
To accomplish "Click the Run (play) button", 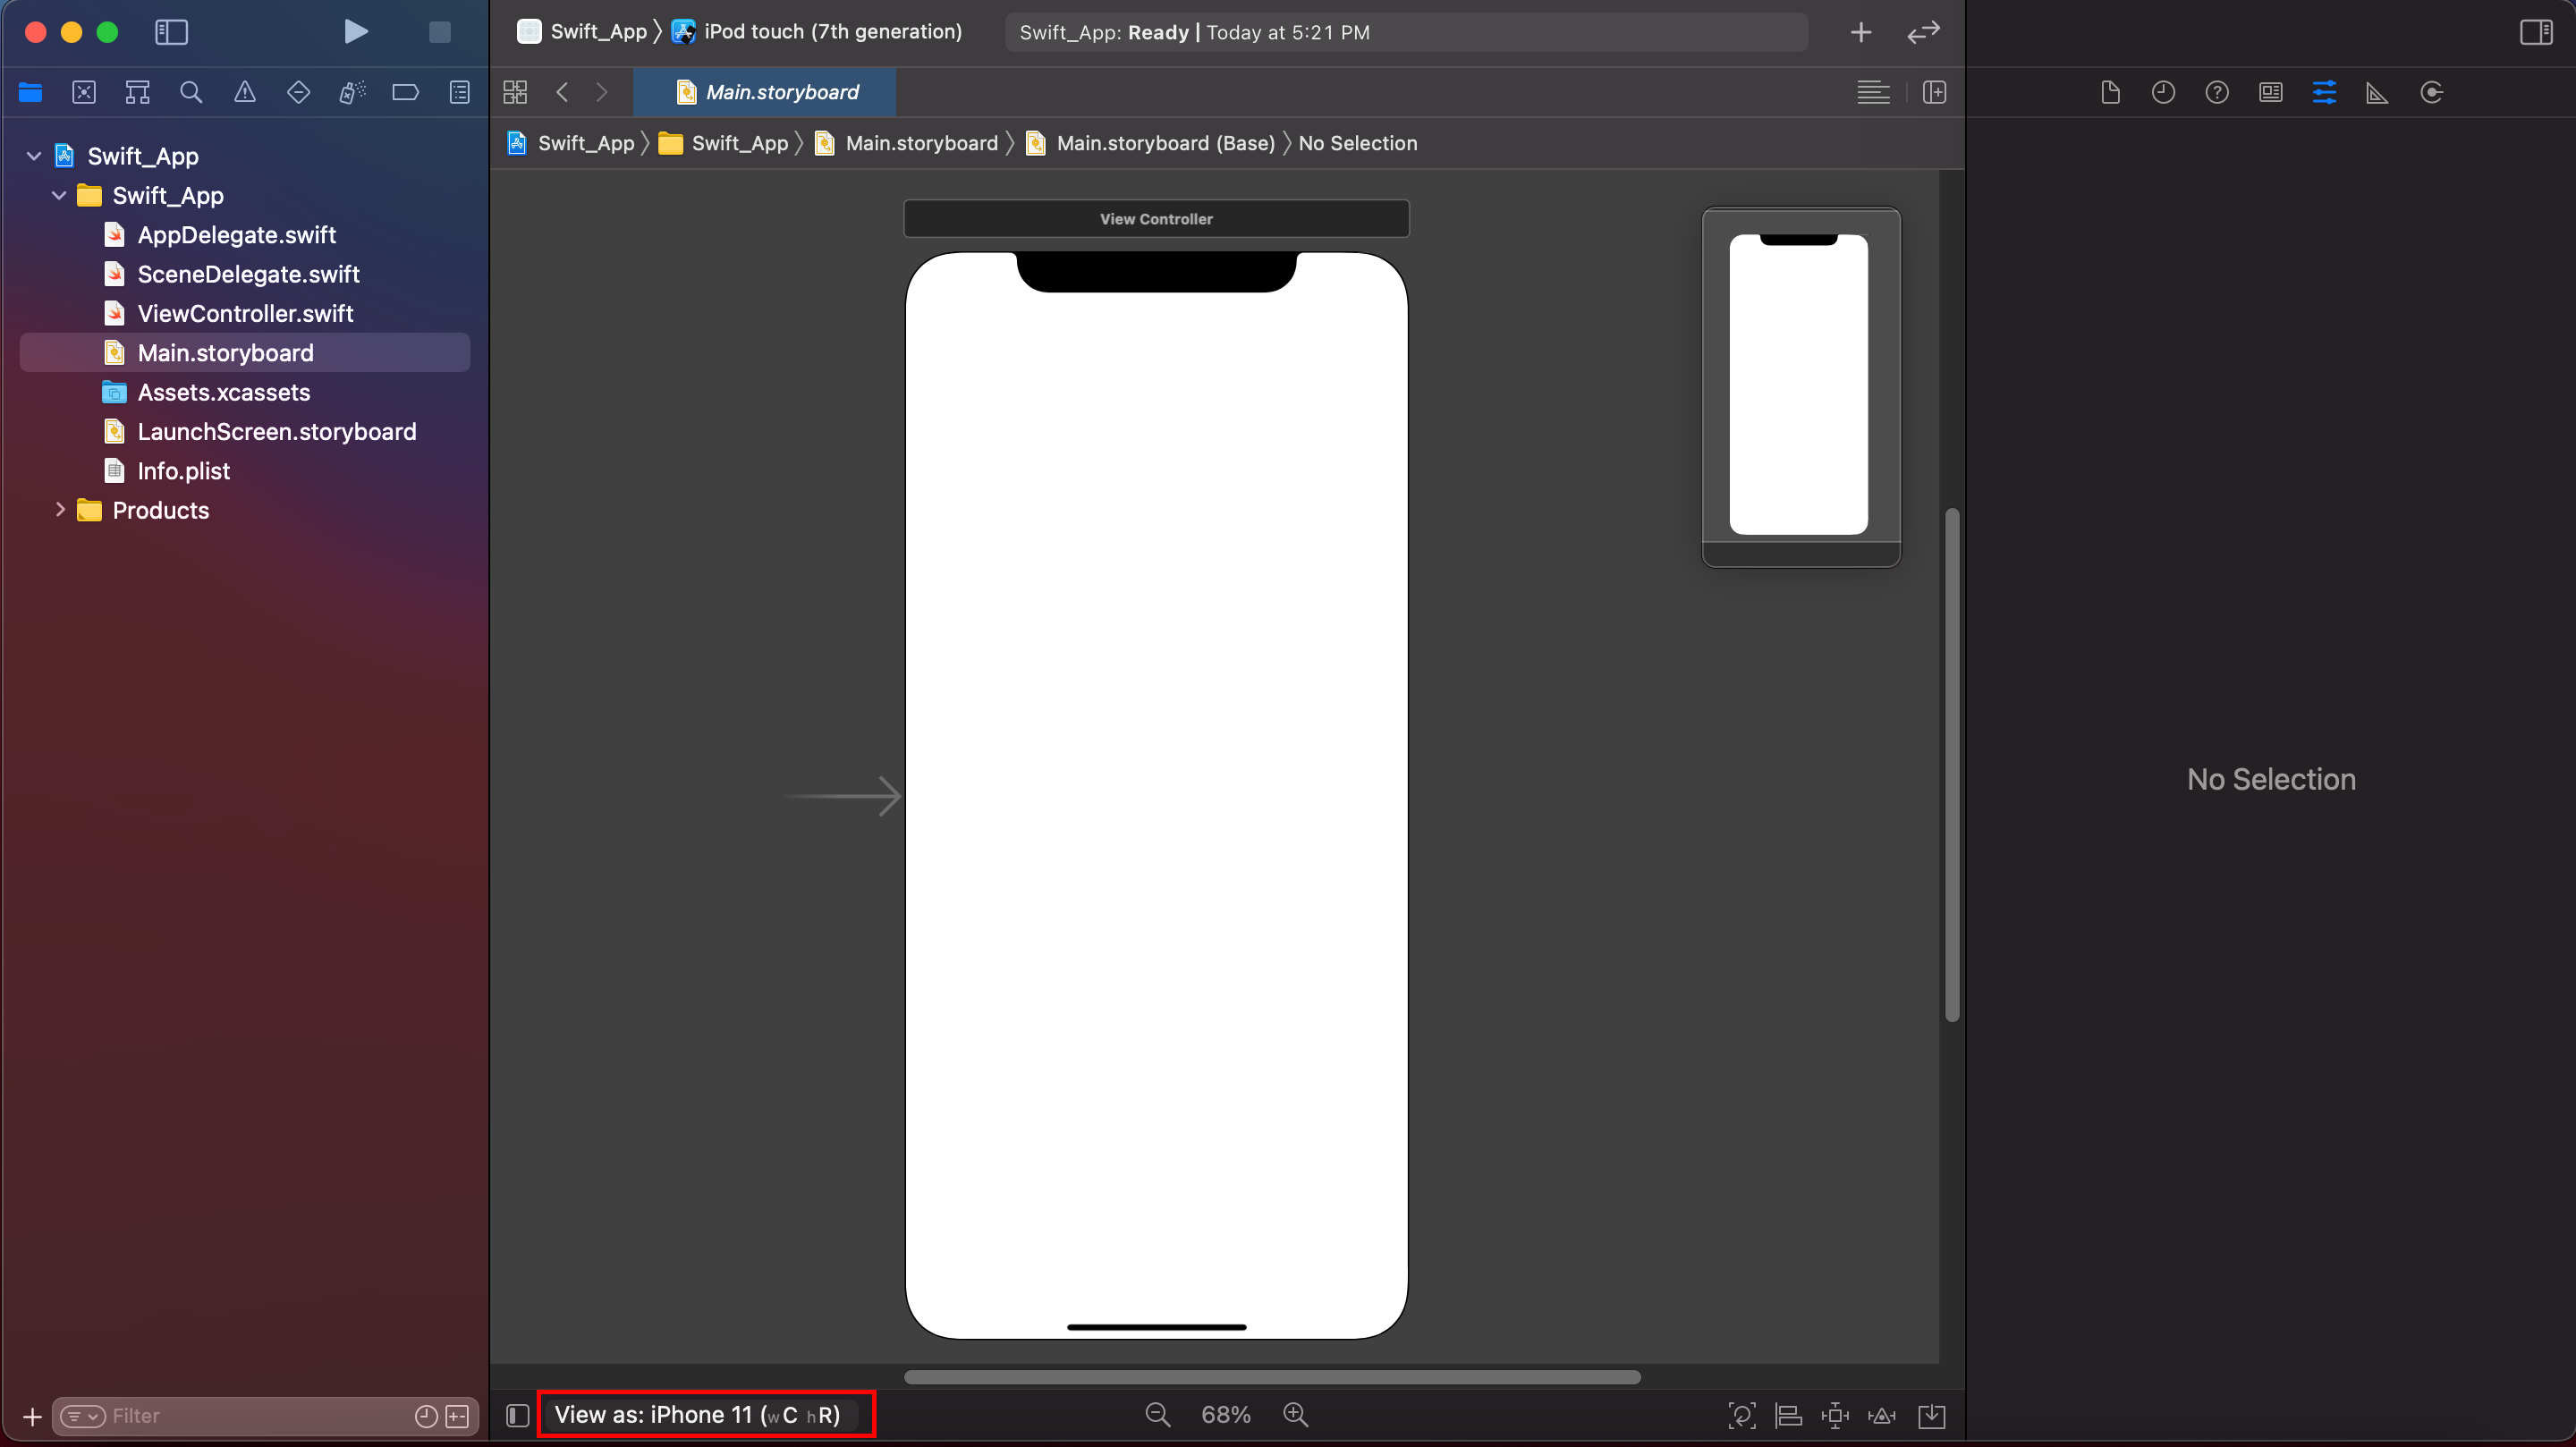I will [x=355, y=32].
